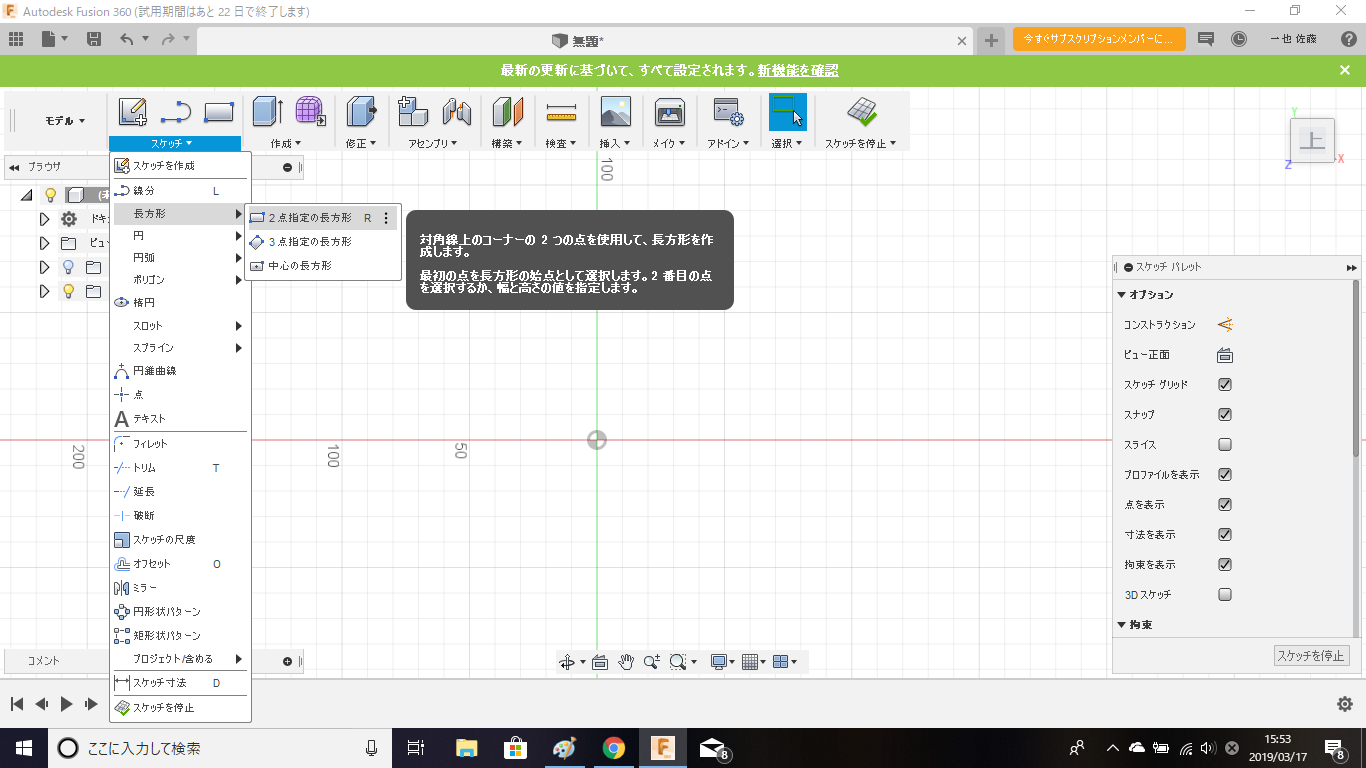Click the Joint icon in アセンブリ group

click(457, 112)
